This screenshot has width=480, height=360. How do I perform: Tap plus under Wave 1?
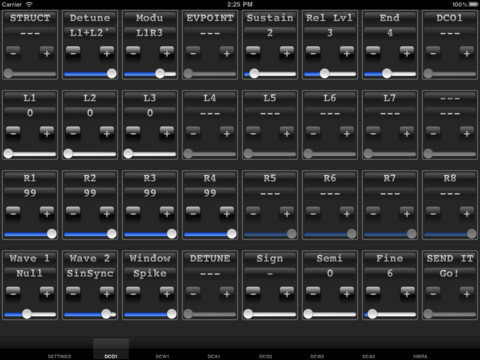(x=47, y=293)
